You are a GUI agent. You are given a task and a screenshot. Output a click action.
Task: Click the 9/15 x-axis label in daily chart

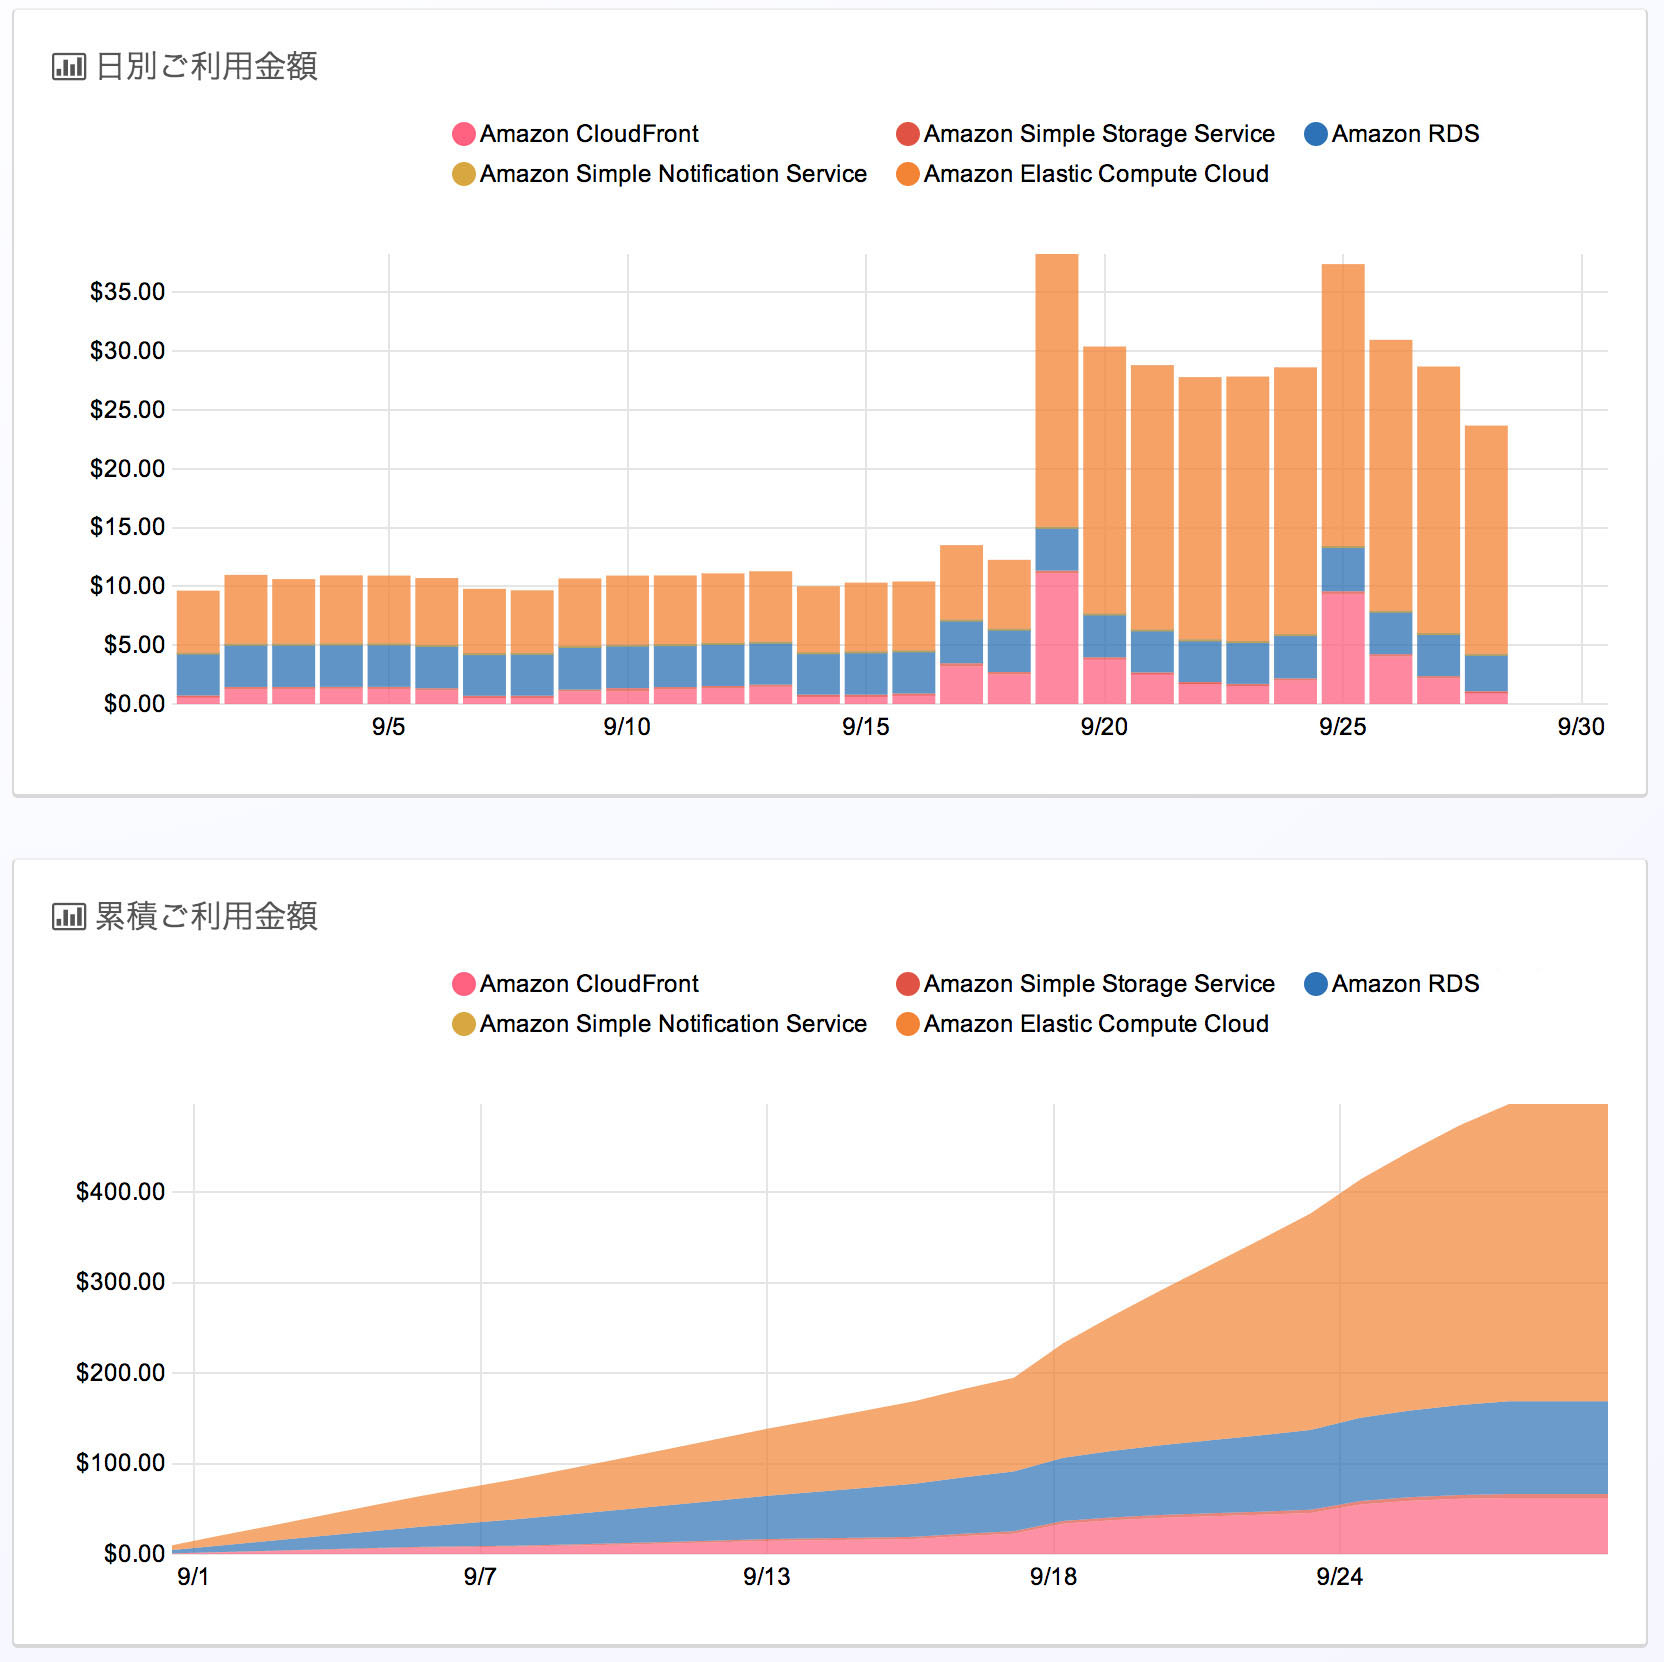866,727
